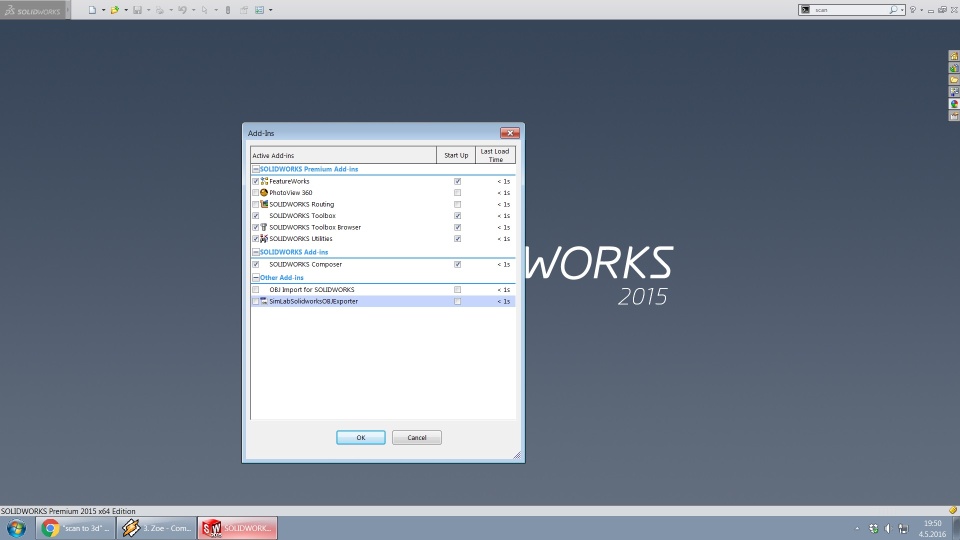The height and width of the screenshot is (540, 960).
Task: Click the Undo toolbar icon
Action: 182,10
